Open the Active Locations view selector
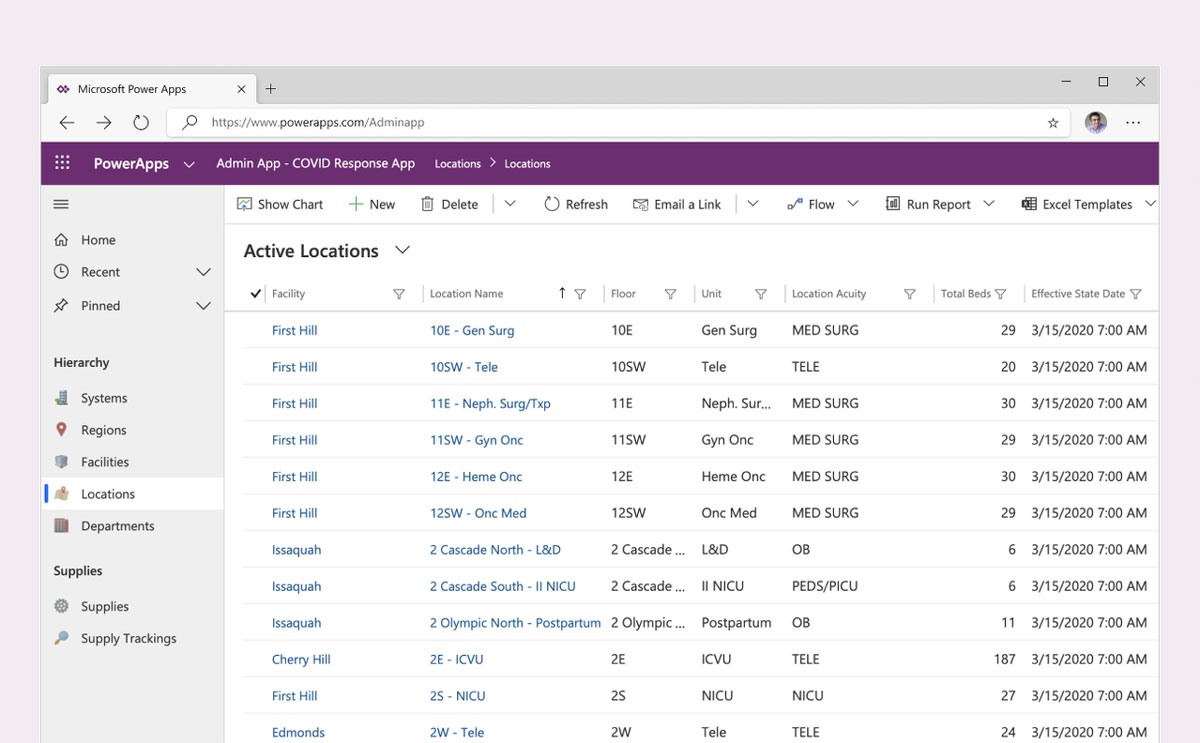 pyautogui.click(x=403, y=250)
